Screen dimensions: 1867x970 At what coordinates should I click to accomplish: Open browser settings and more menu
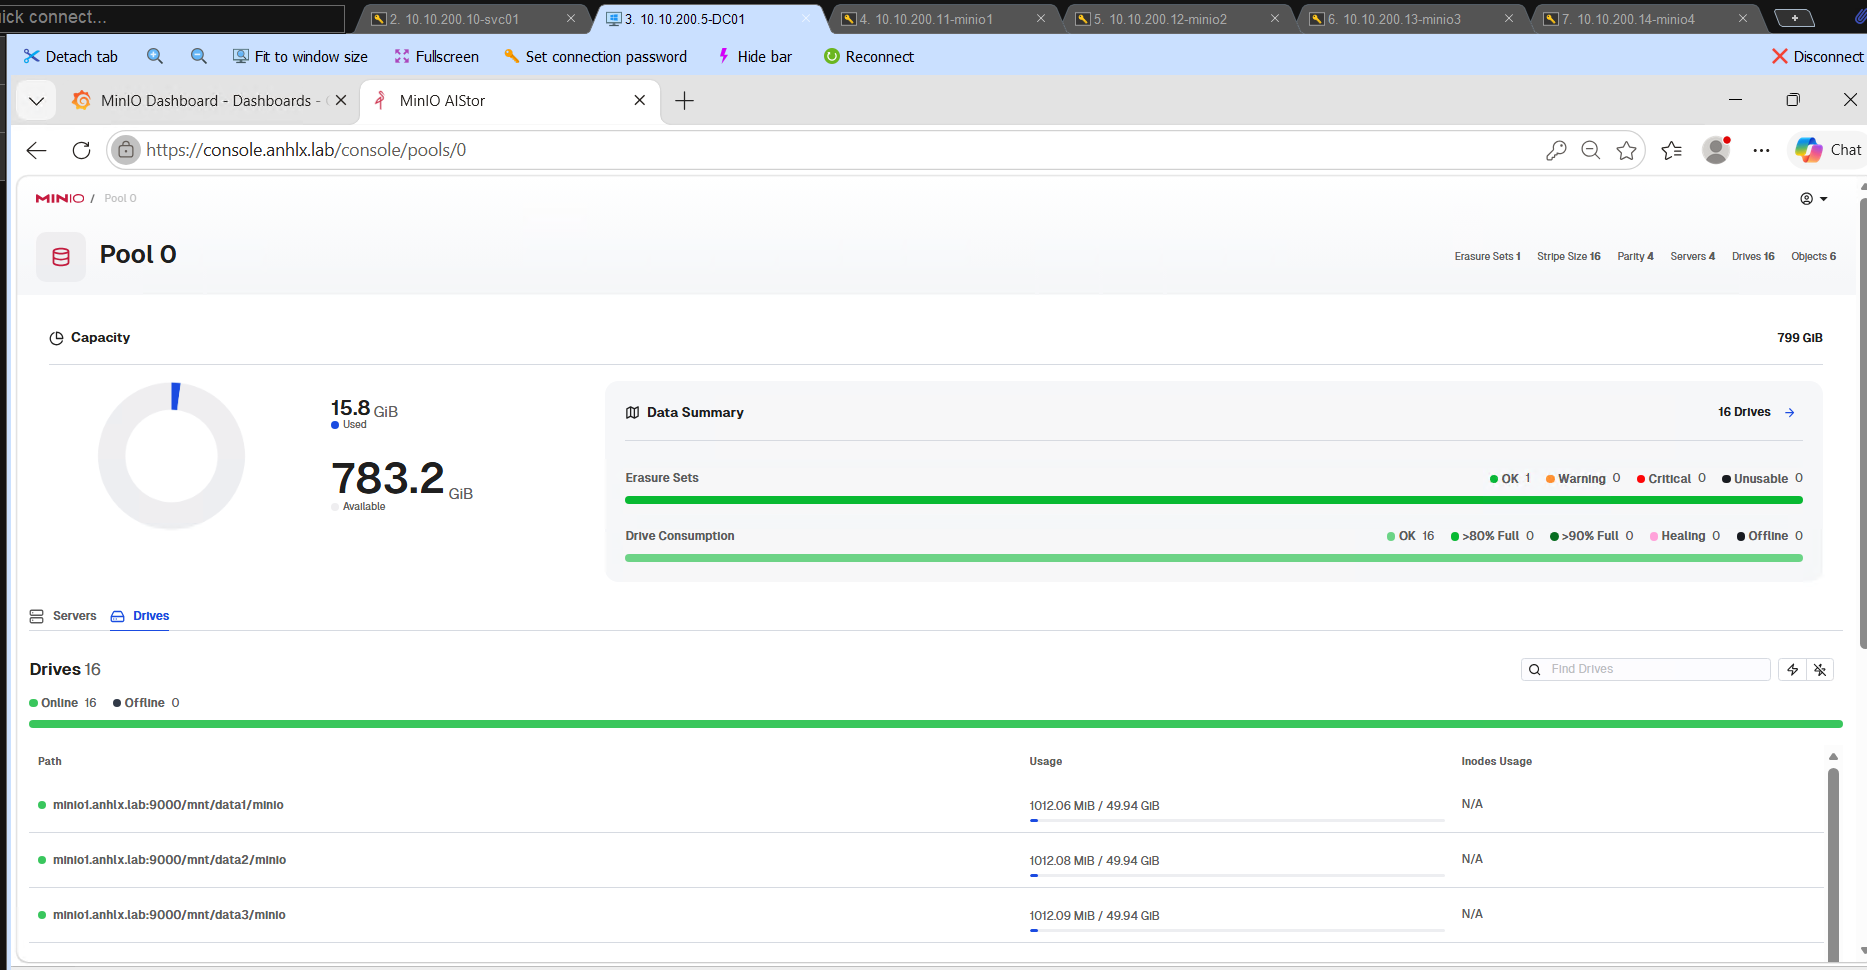click(x=1762, y=150)
